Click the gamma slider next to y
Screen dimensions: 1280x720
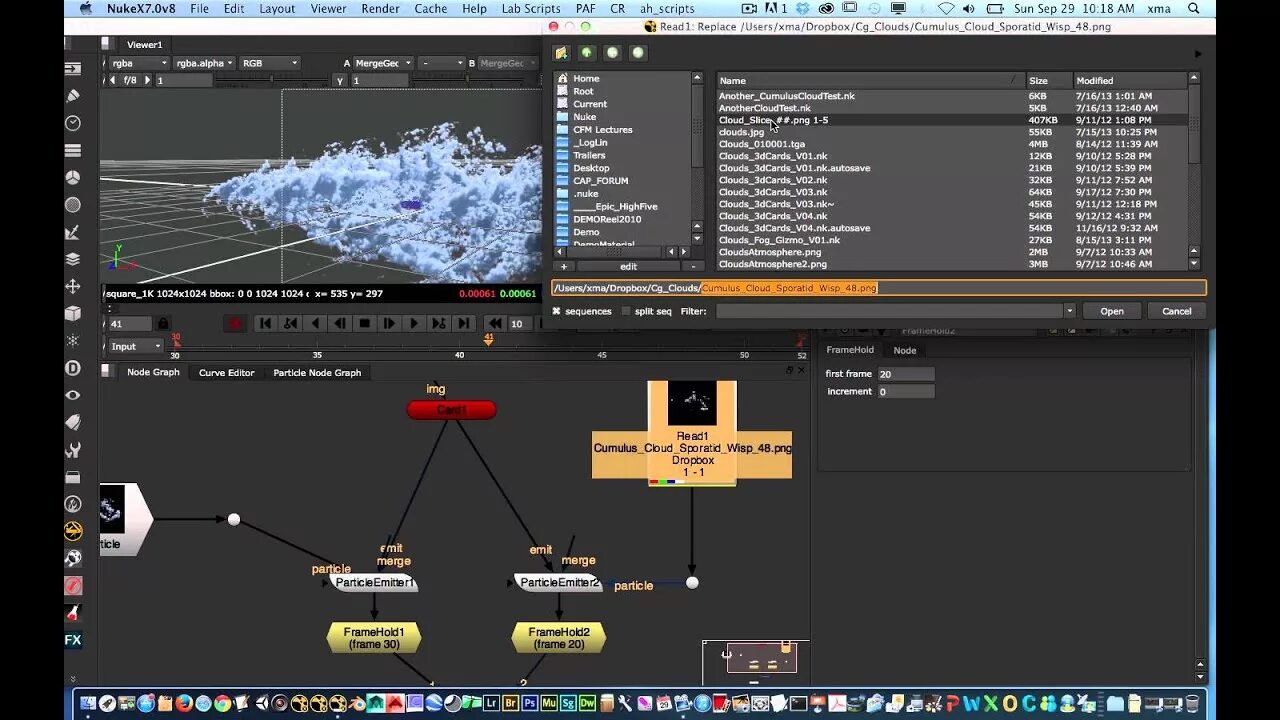[x=470, y=80]
